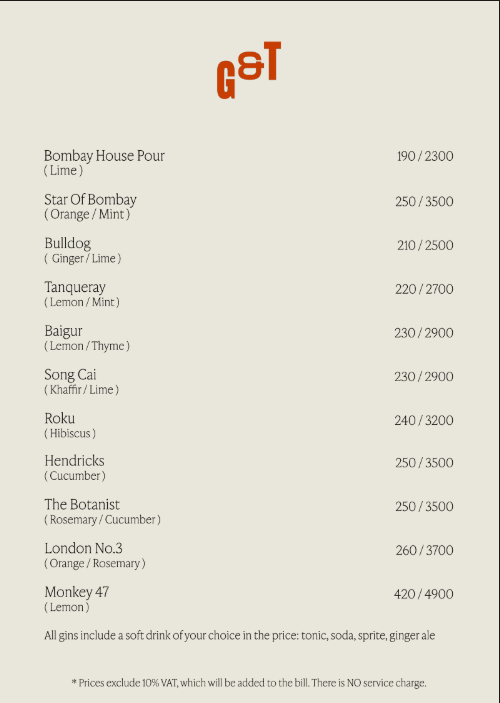Select the Monkey 47 entry
Screen dimensions: 500x703
(x=77, y=592)
